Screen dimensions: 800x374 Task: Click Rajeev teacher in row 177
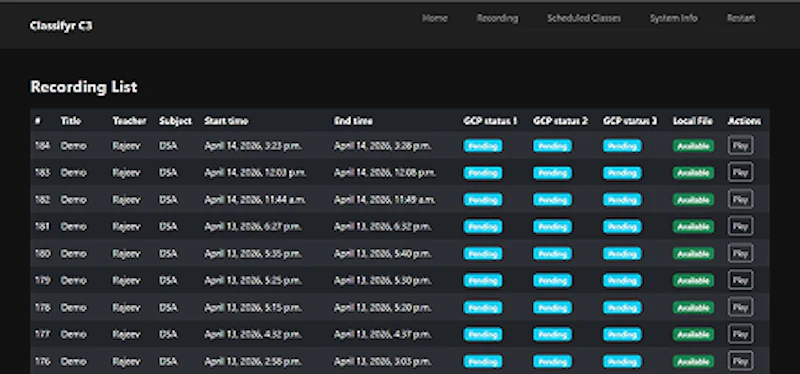pyautogui.click(x=126, y=335)
